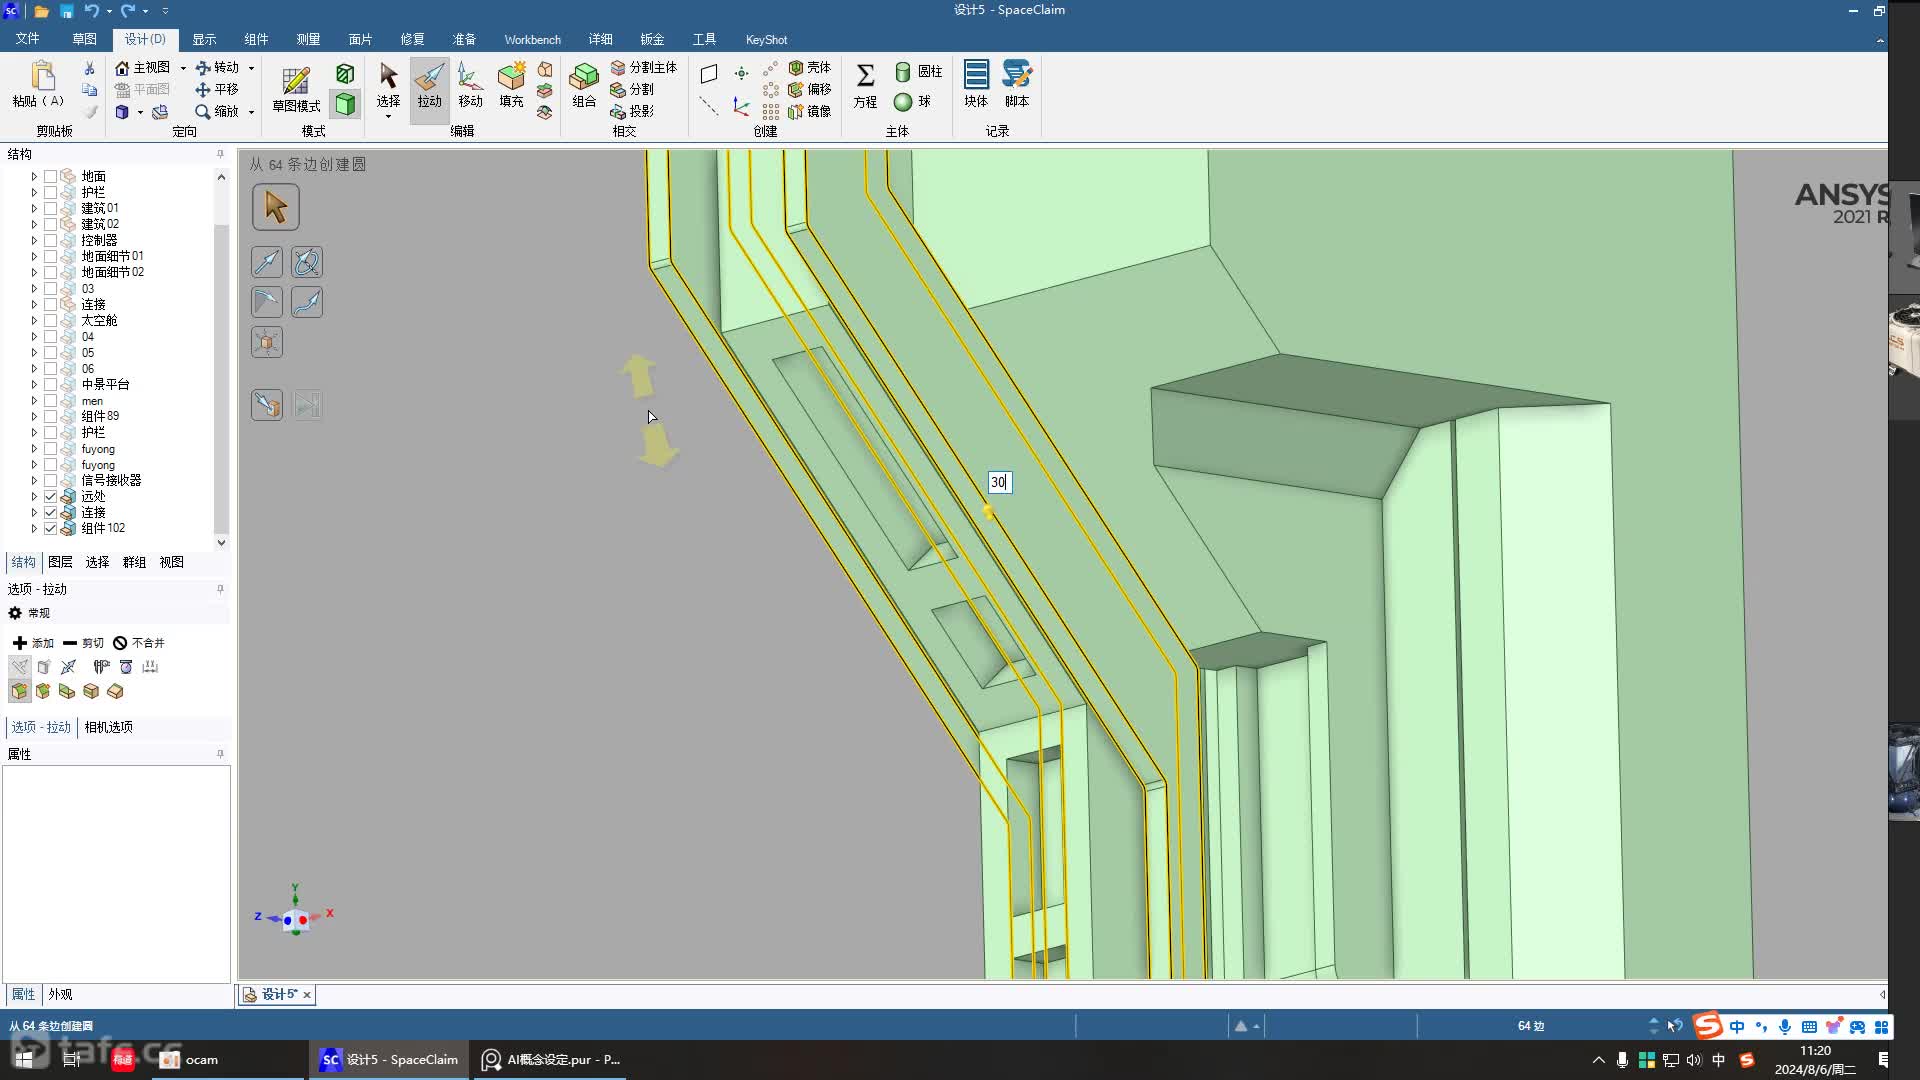Expand the 组件 89 tree node
This screenshot has width=1920, height=1080.
pos(34,416)
